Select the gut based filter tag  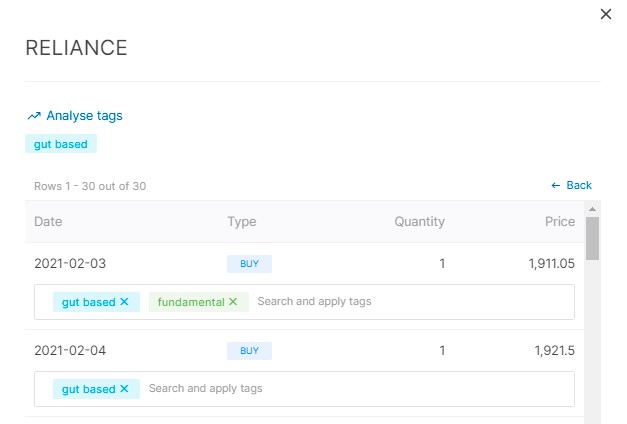(61, 144)
